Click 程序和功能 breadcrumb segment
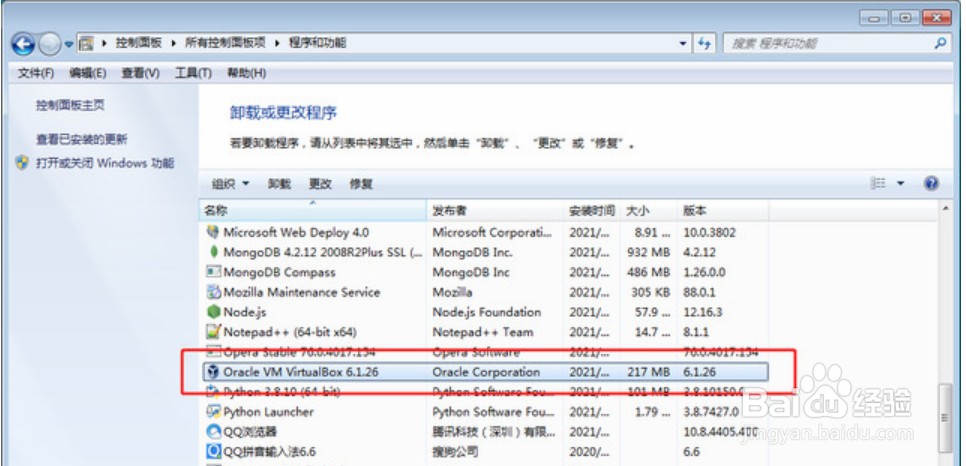 coord(317,43)
